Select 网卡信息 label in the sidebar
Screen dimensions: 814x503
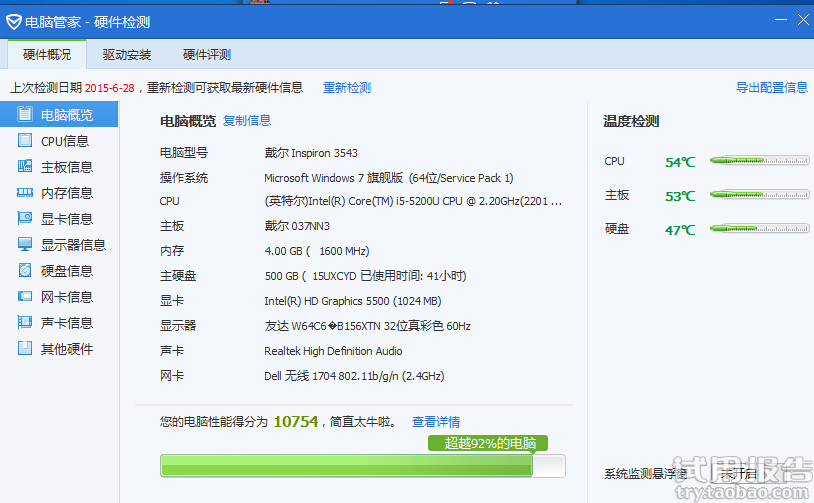click(67, 297)
